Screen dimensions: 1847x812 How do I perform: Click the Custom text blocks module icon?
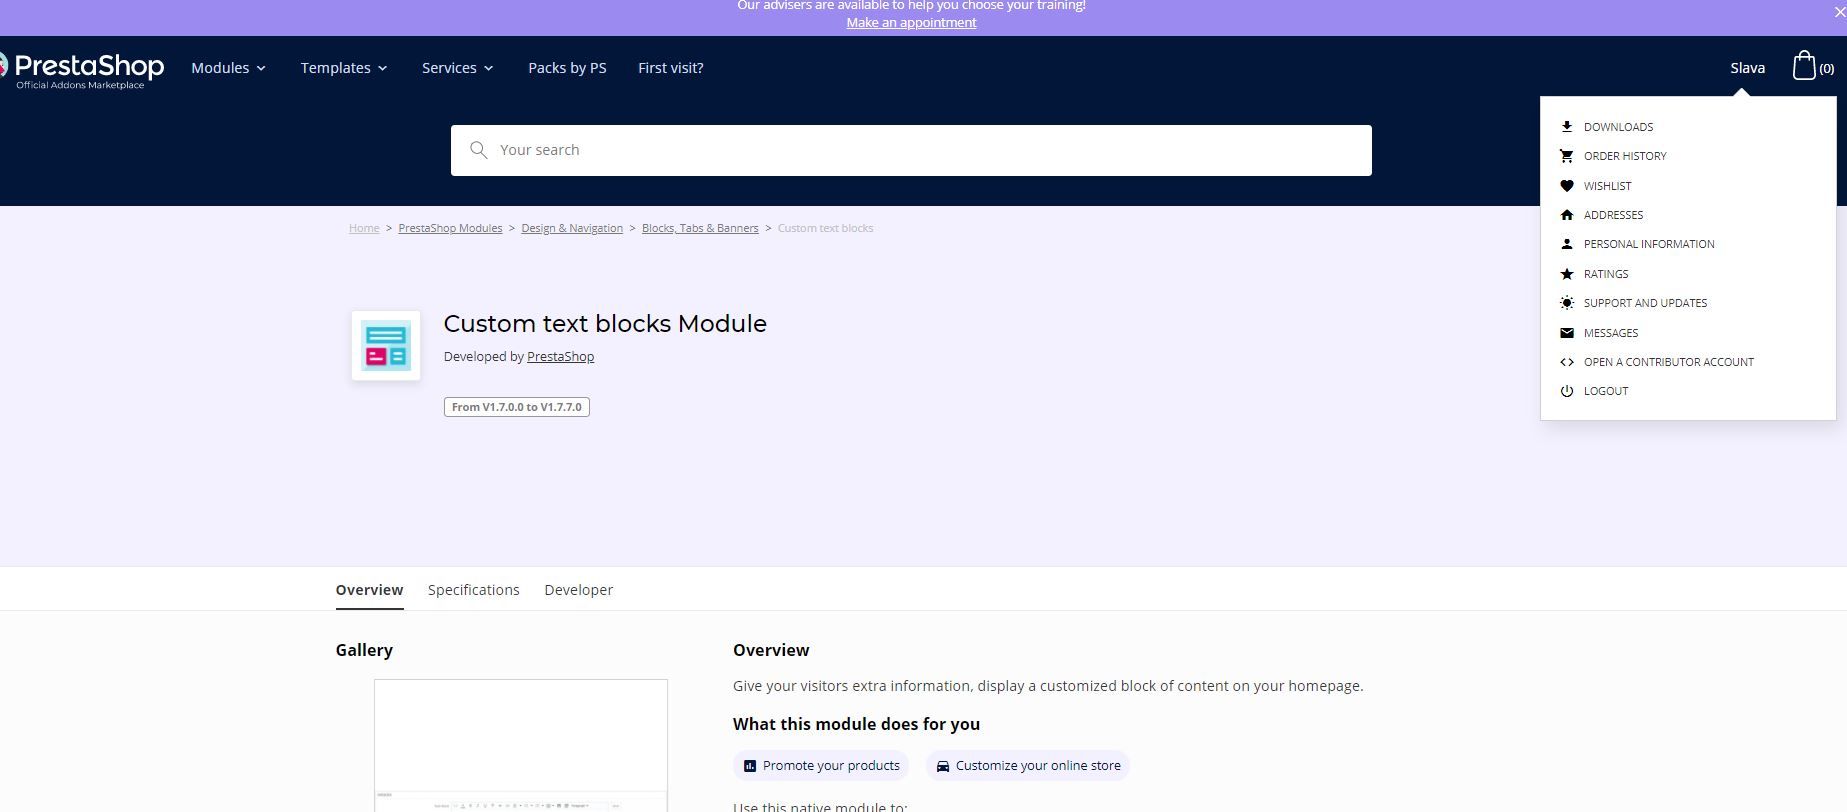[386, 345]
